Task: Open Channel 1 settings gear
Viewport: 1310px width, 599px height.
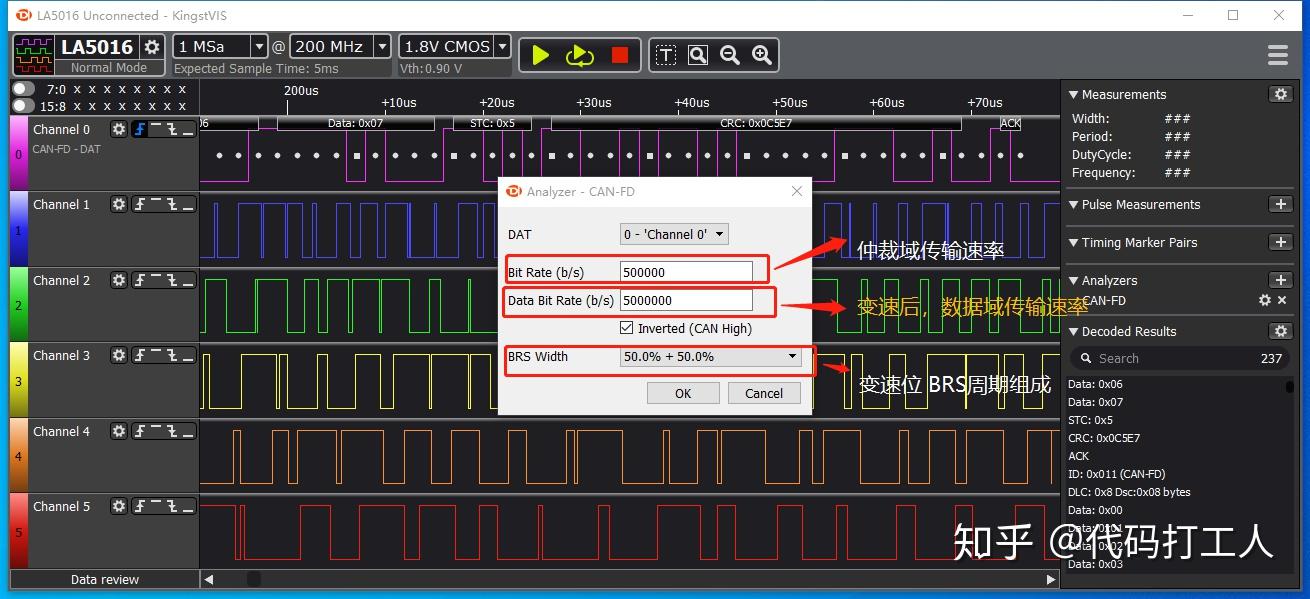Action: click(119, 204)
